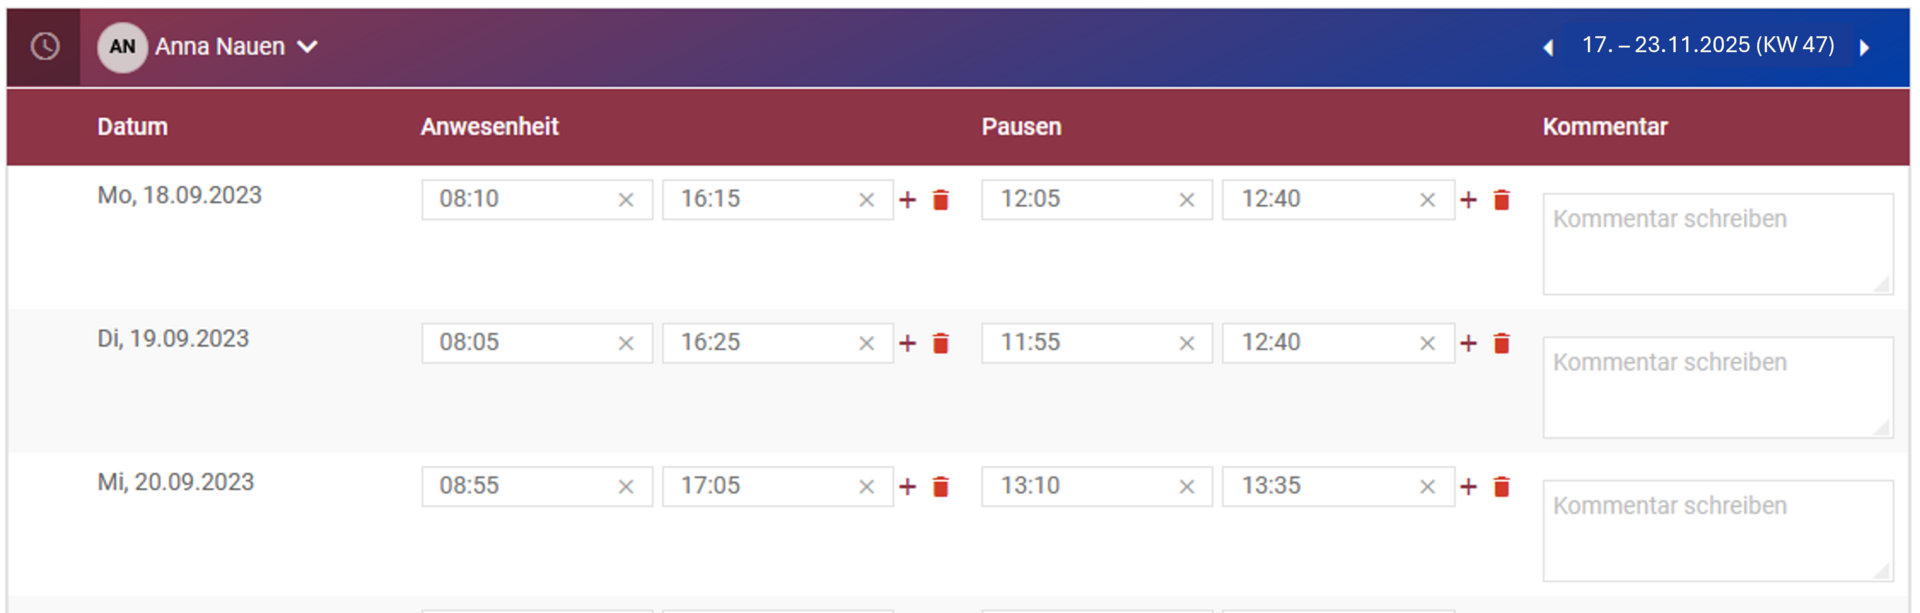Open the clock time-tracking icon

point(45,46)
